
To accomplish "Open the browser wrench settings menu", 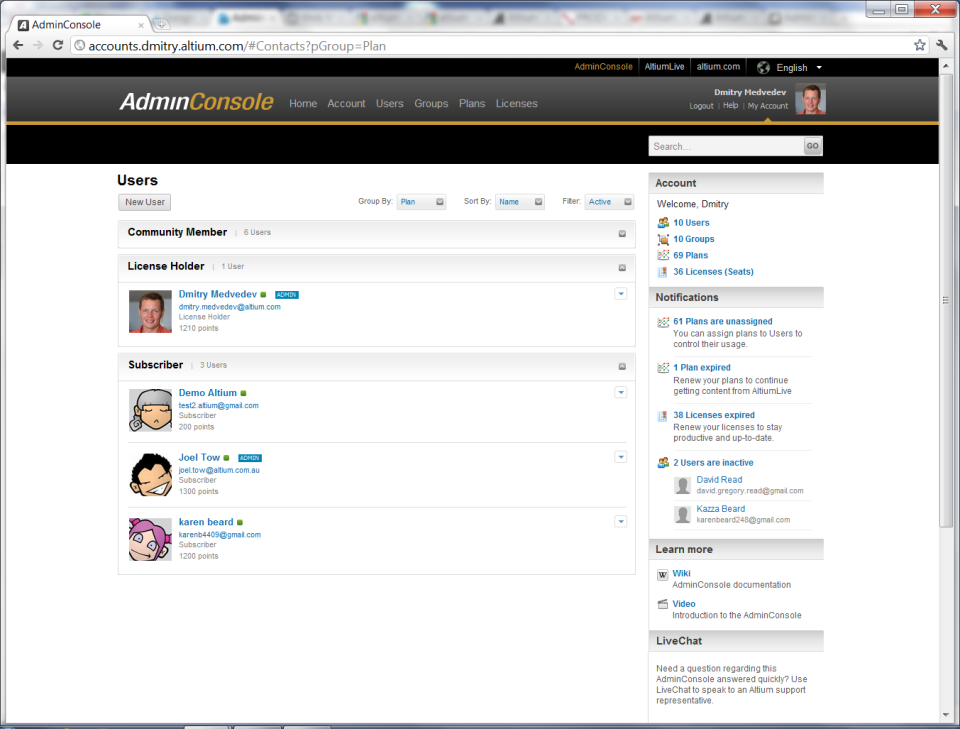I will click(941, 45).
